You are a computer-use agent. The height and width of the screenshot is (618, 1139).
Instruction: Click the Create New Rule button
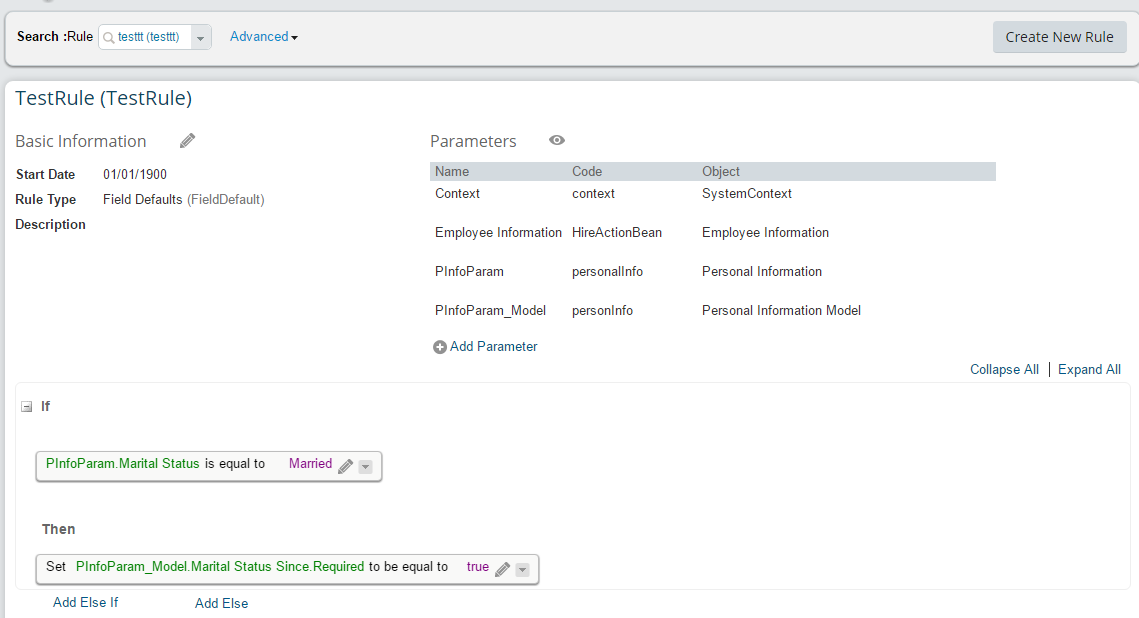point(1059,37)
